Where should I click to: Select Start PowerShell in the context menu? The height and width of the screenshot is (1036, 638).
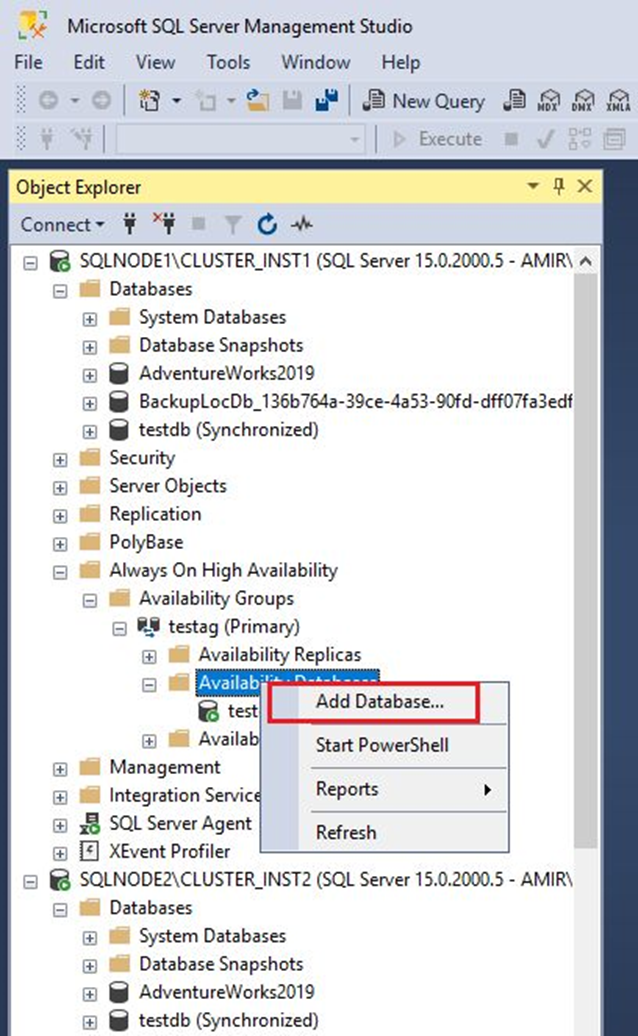click(382, 745)
